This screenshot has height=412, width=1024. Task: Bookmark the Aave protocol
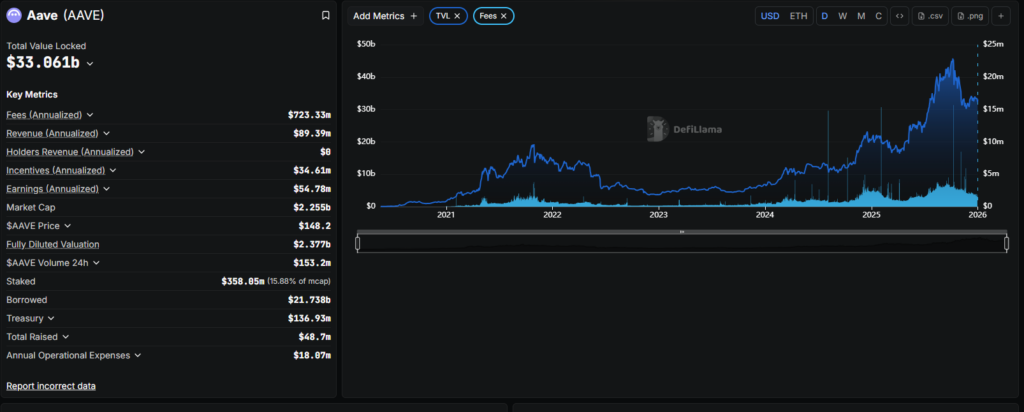click(x=325, y=16)
